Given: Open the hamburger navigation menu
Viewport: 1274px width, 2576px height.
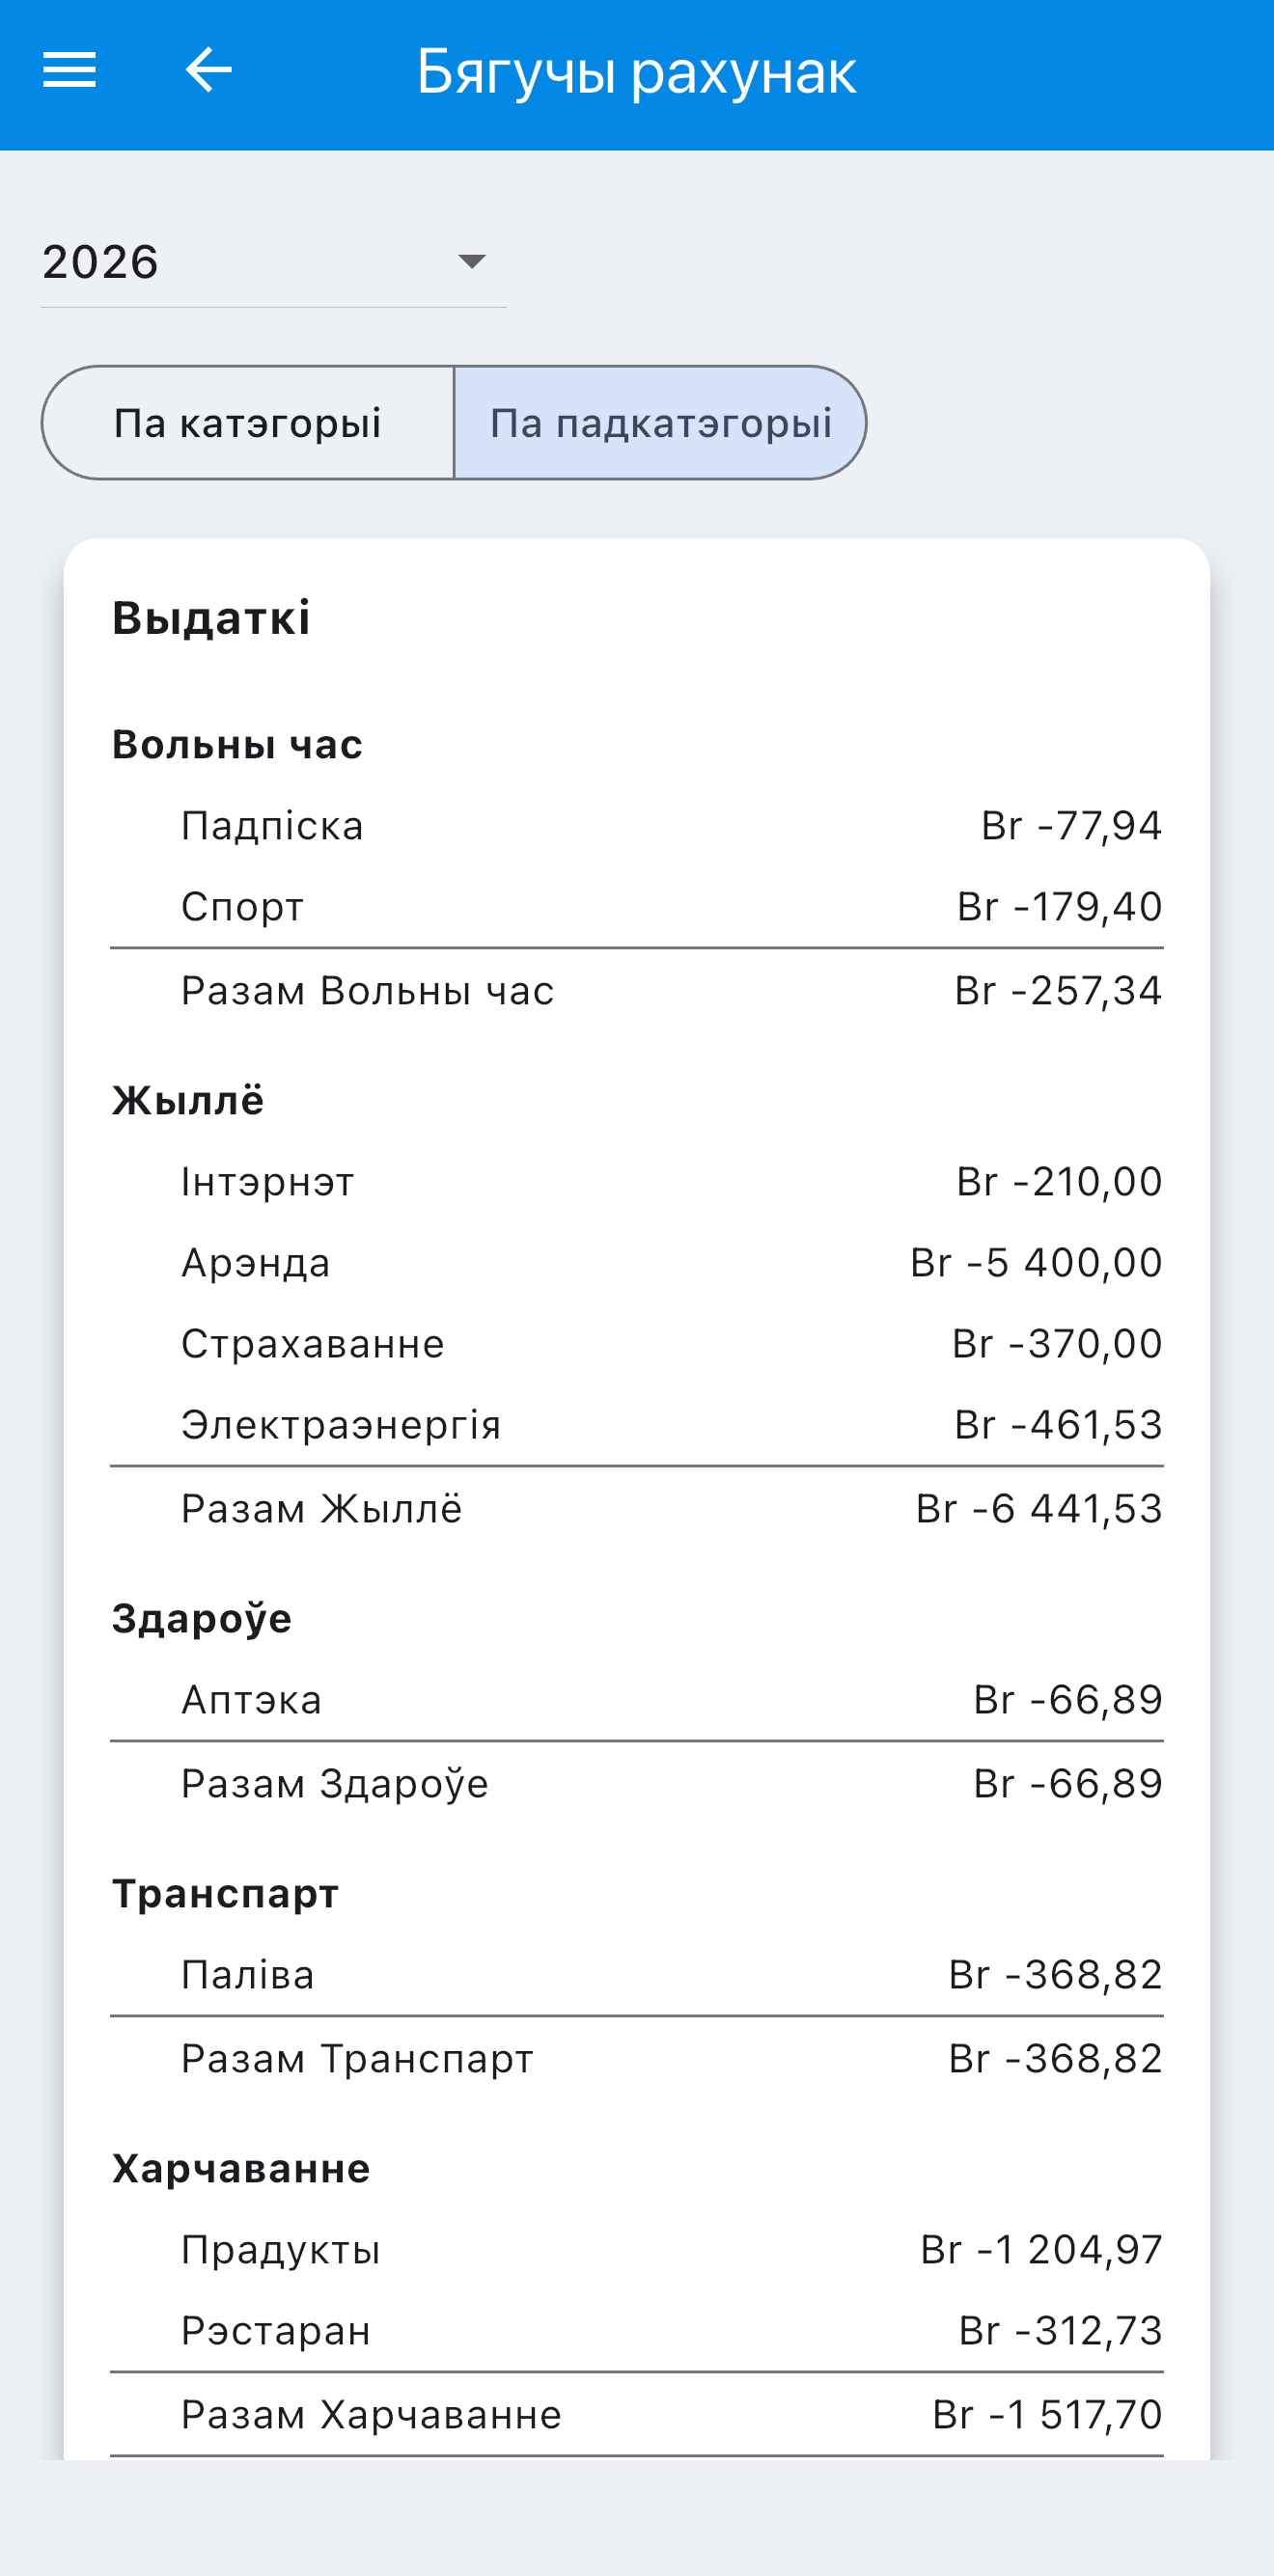Looking at the screenshot, I should coord(69,70).
